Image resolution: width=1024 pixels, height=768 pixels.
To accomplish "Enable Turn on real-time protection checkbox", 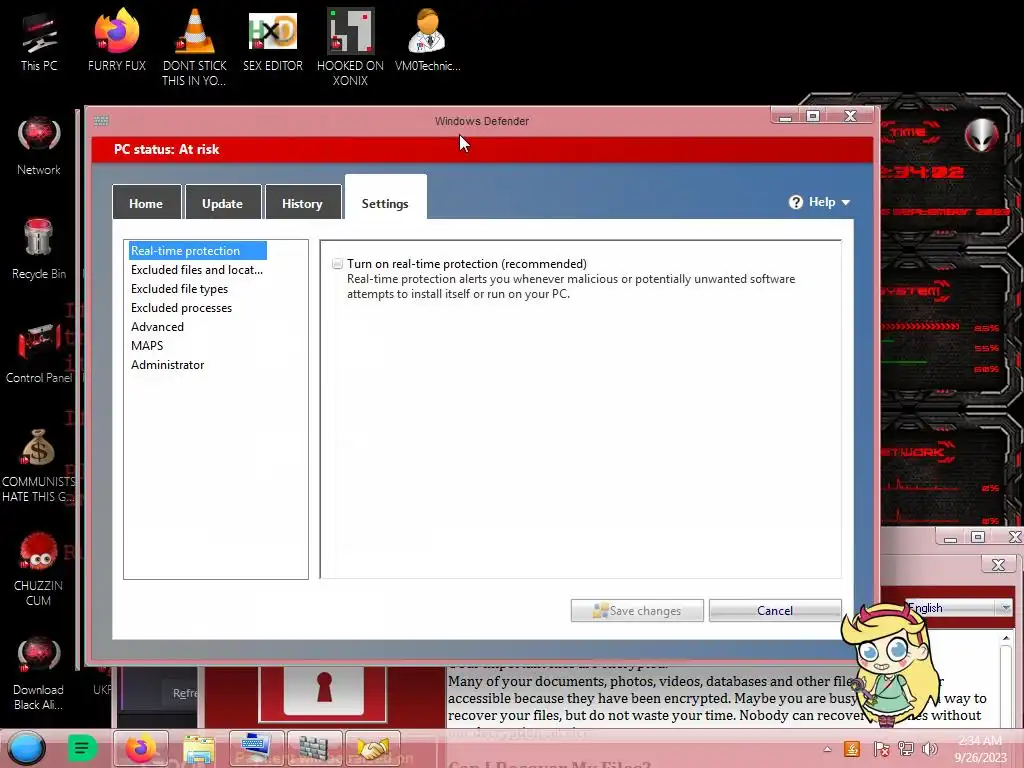I will [337, 264].
